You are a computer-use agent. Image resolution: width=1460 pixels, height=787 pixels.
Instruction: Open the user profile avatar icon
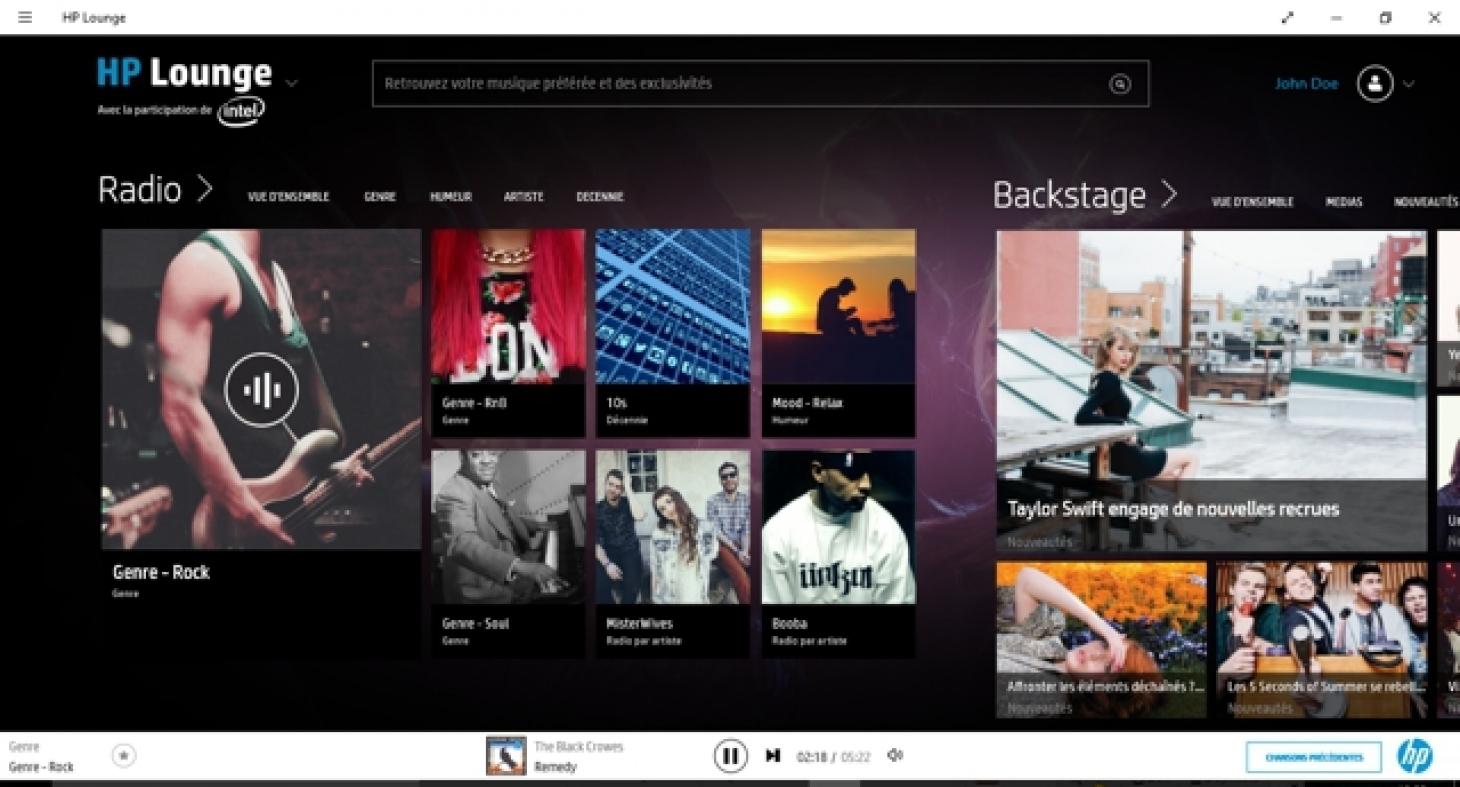tap(1375, 84)
